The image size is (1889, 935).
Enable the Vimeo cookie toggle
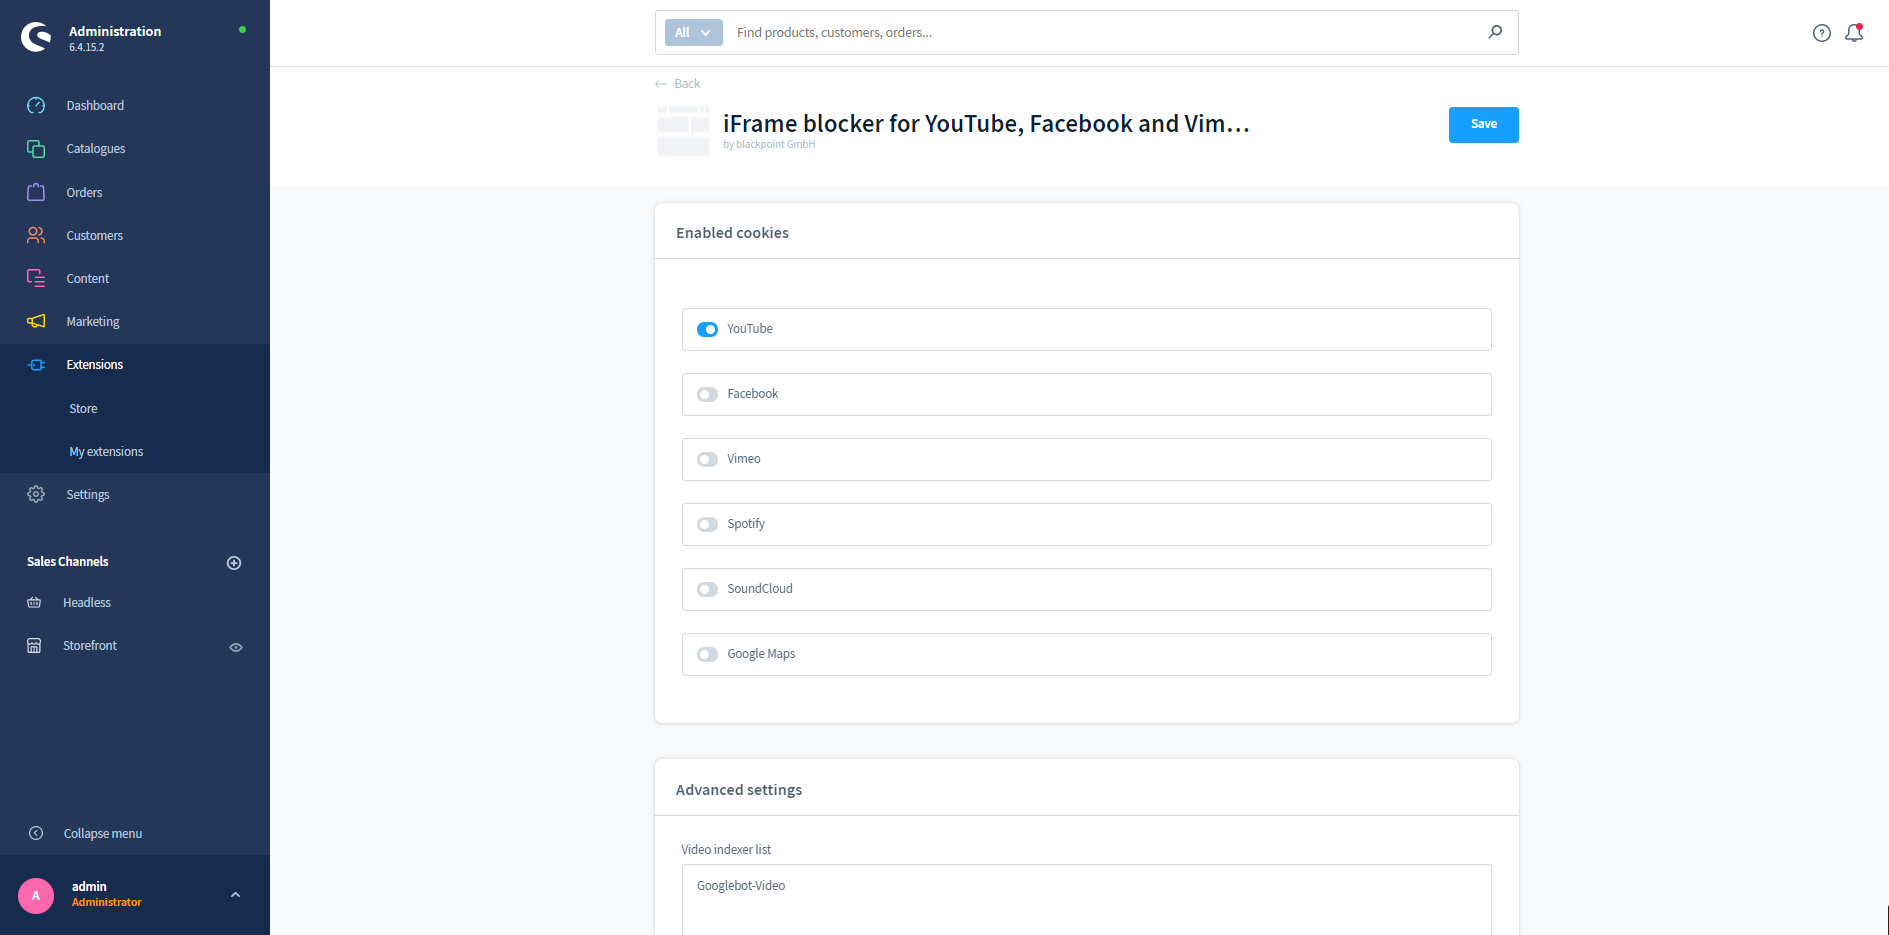[x=707, y=459]
